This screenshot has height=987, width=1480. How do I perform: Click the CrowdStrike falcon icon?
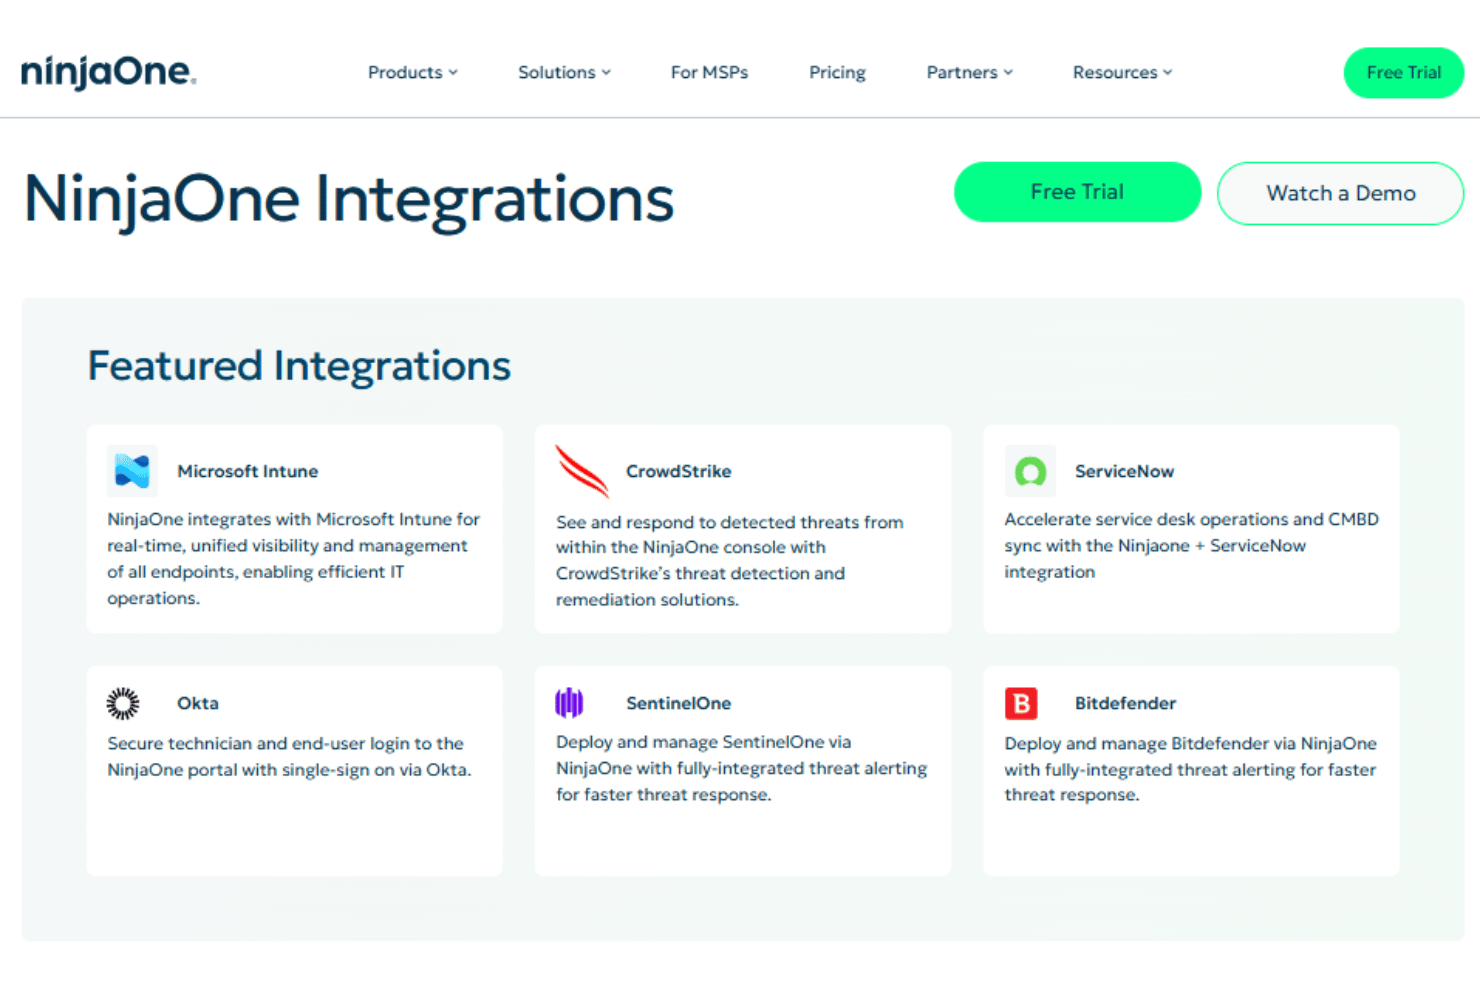582,471
